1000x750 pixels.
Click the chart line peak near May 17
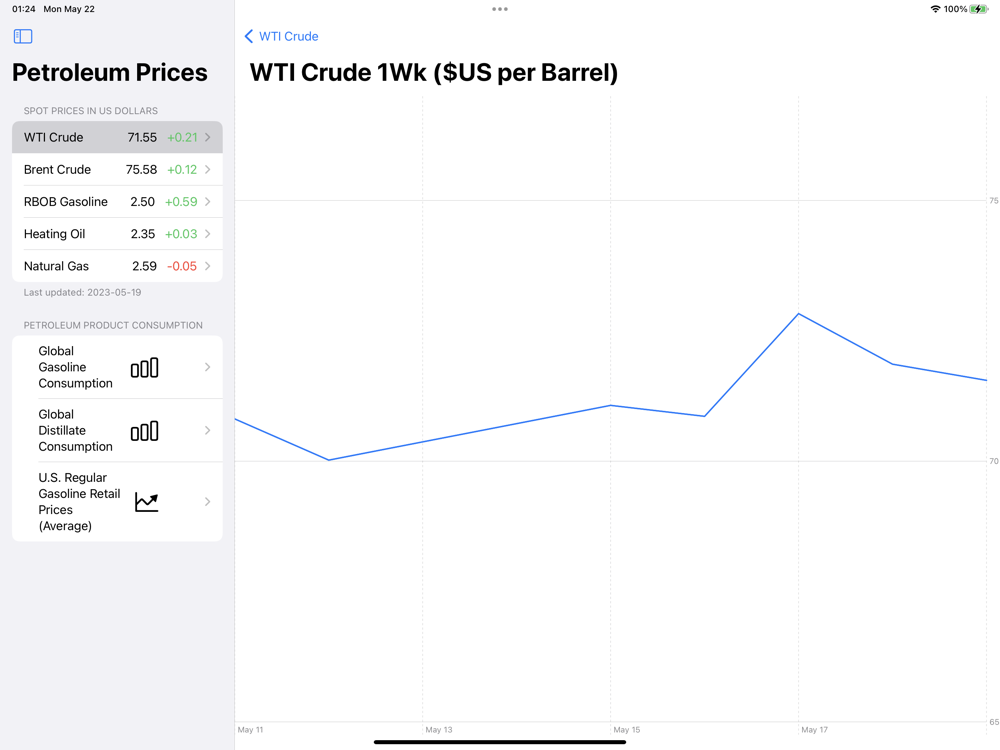798,314
